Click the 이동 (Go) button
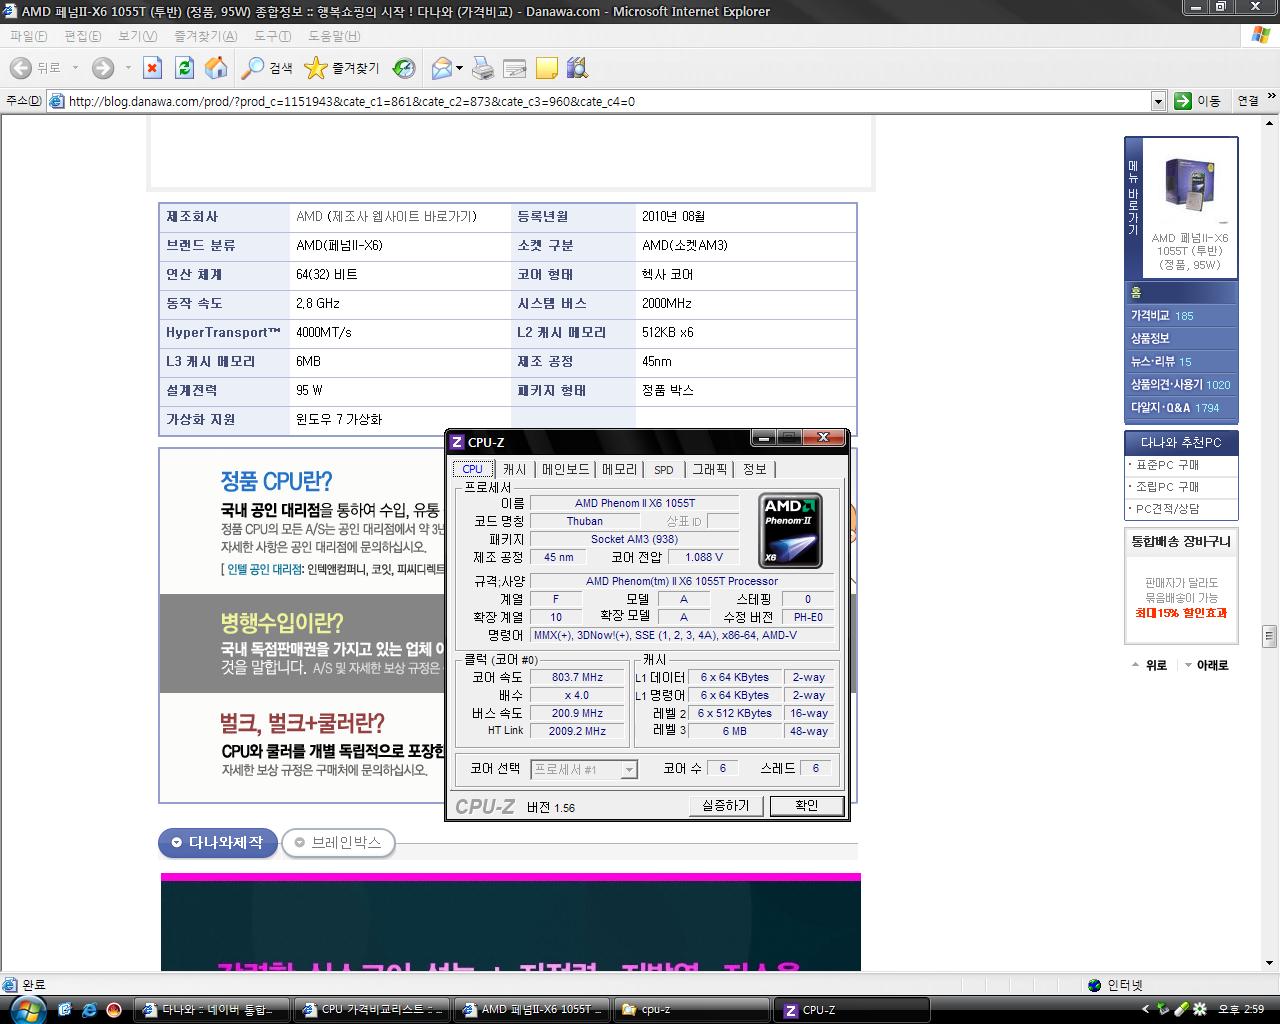Image resolution: width=1280 pixels, height=1024 pixels. coord(1197,101)
